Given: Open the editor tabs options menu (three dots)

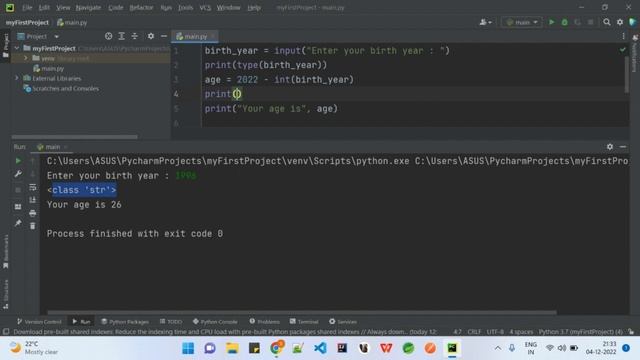Looking at the screenshot, I should [623, 36].
